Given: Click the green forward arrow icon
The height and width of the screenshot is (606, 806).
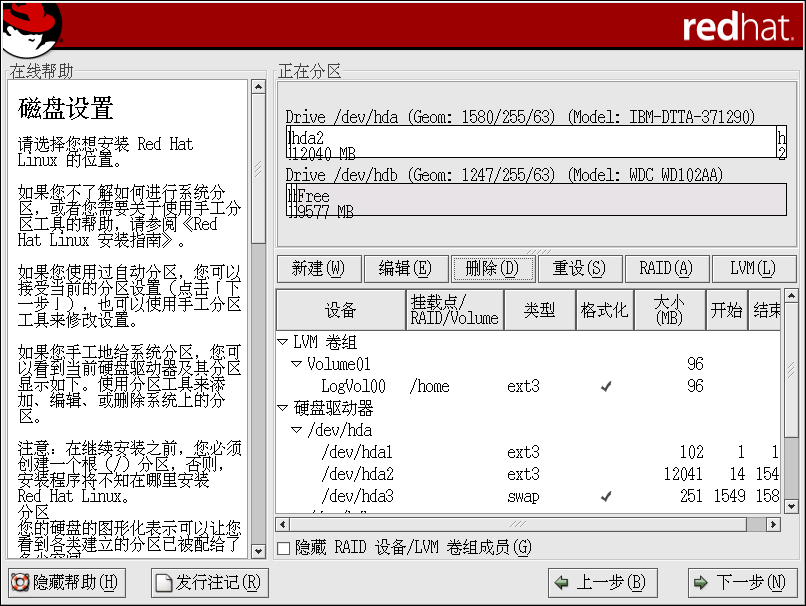Looking at the screenshot, I should [x=701, y=582].
